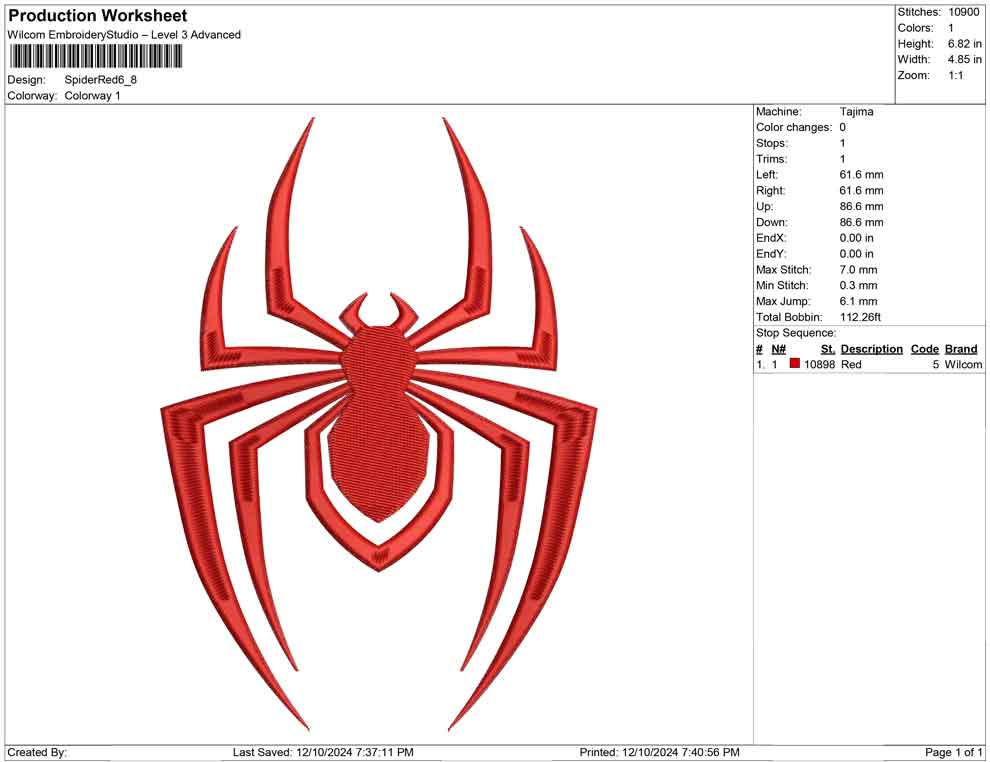
Task: Select the 'Production Worksheet' title text
Action: [98, 16]
